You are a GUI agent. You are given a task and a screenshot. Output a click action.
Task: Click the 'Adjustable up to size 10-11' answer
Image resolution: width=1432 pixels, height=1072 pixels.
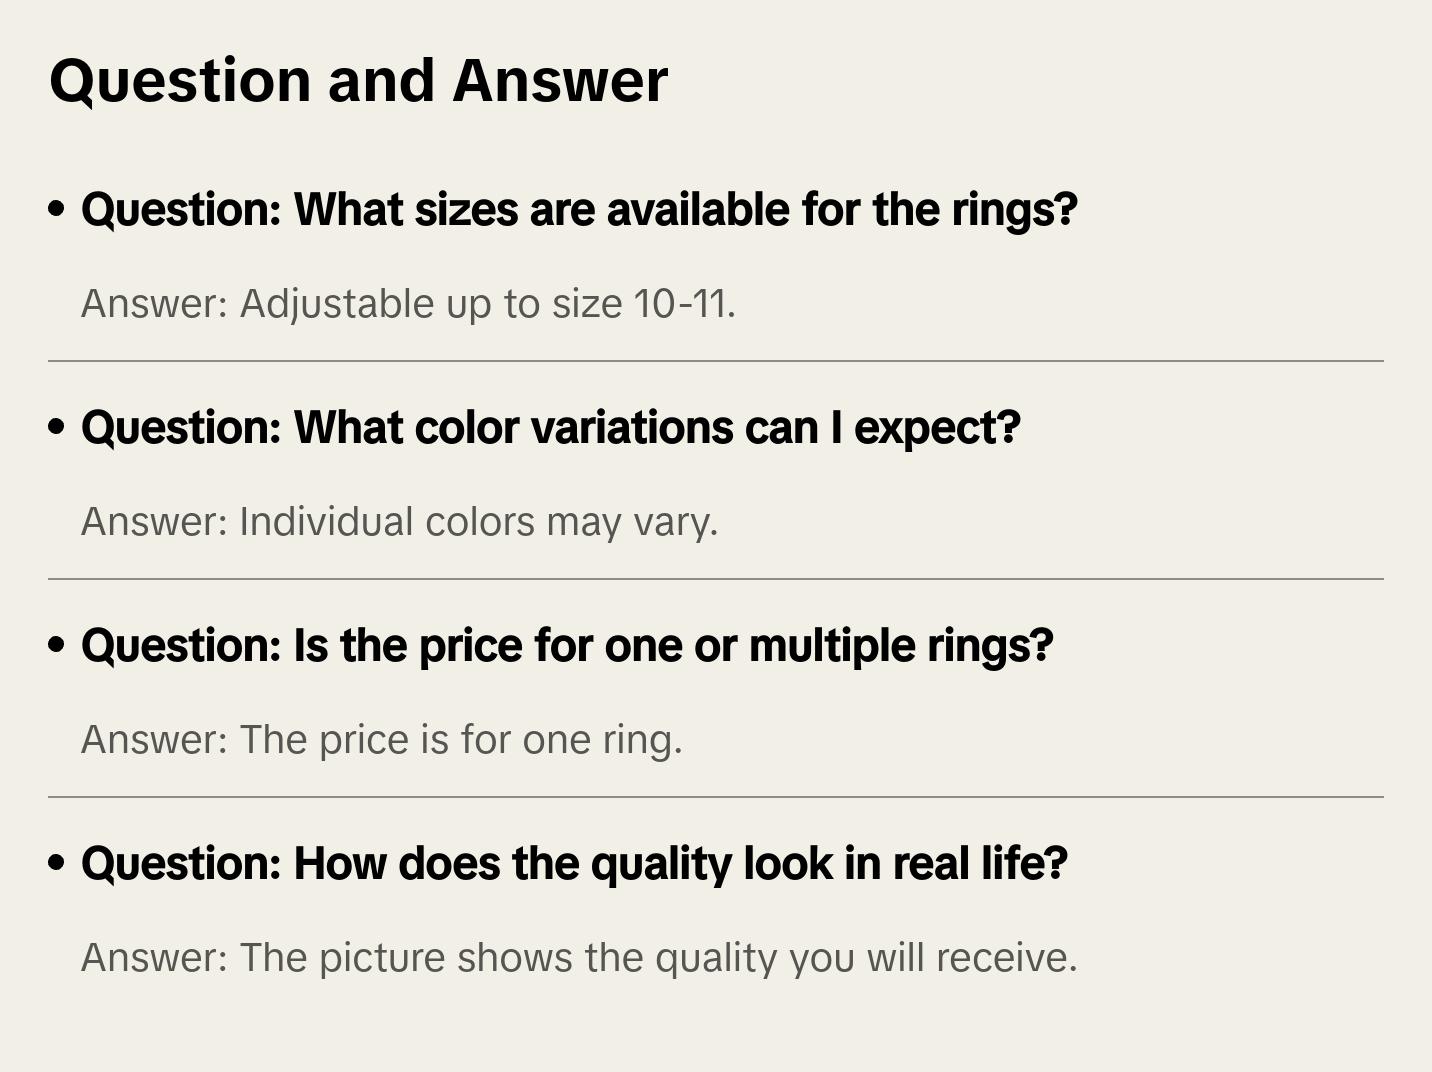click(408, 303)
